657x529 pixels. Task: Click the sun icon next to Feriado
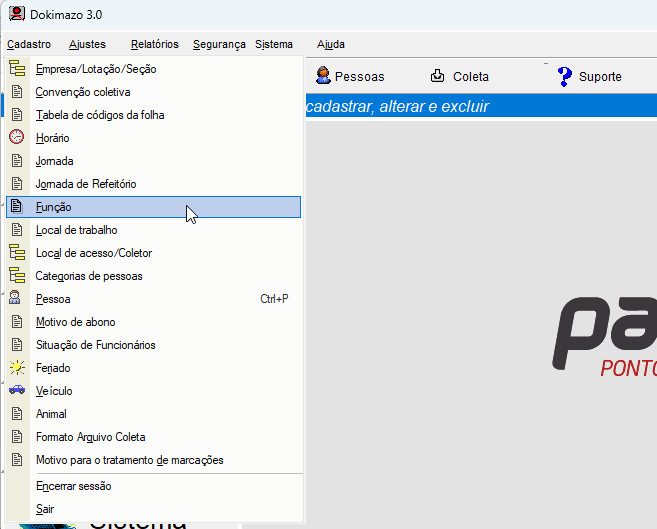[x=16, y=368]
